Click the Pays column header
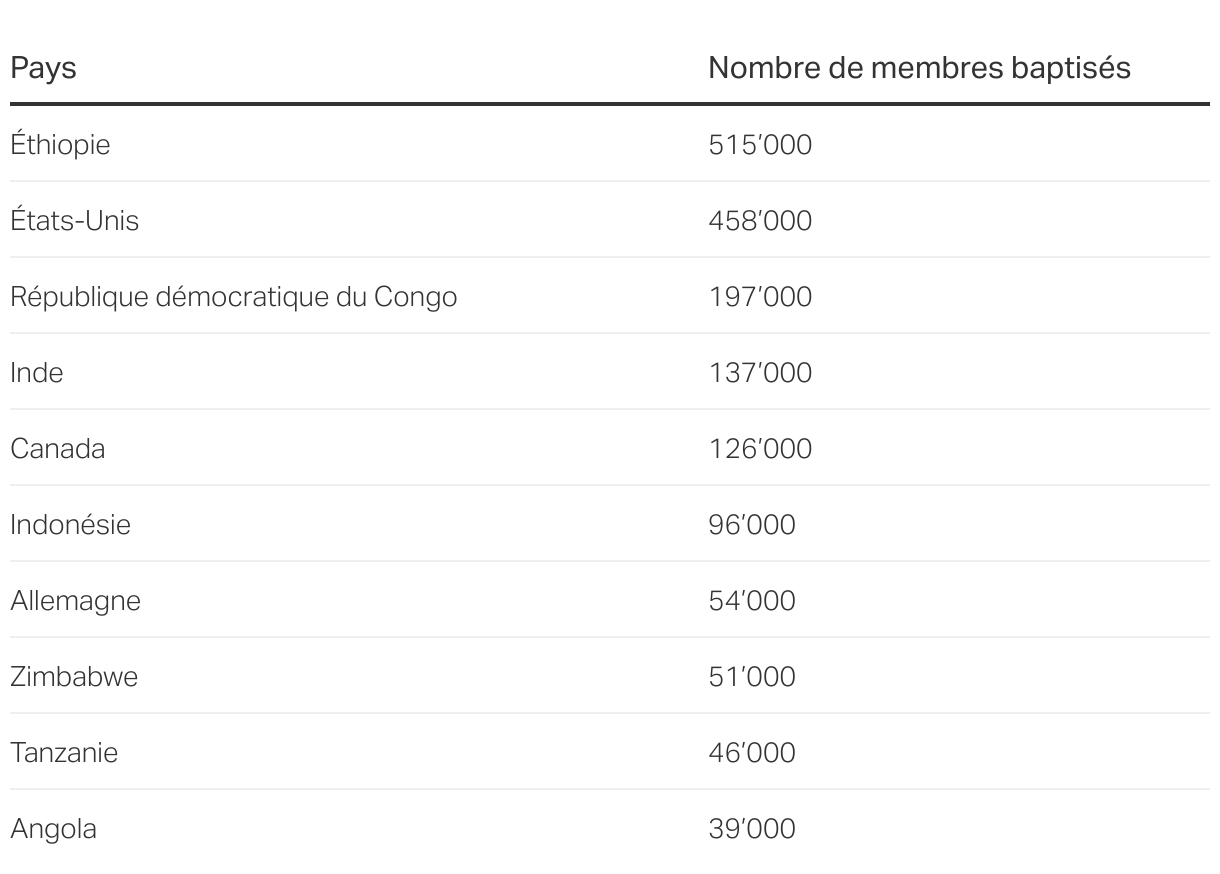 click(x=44, y=68)
